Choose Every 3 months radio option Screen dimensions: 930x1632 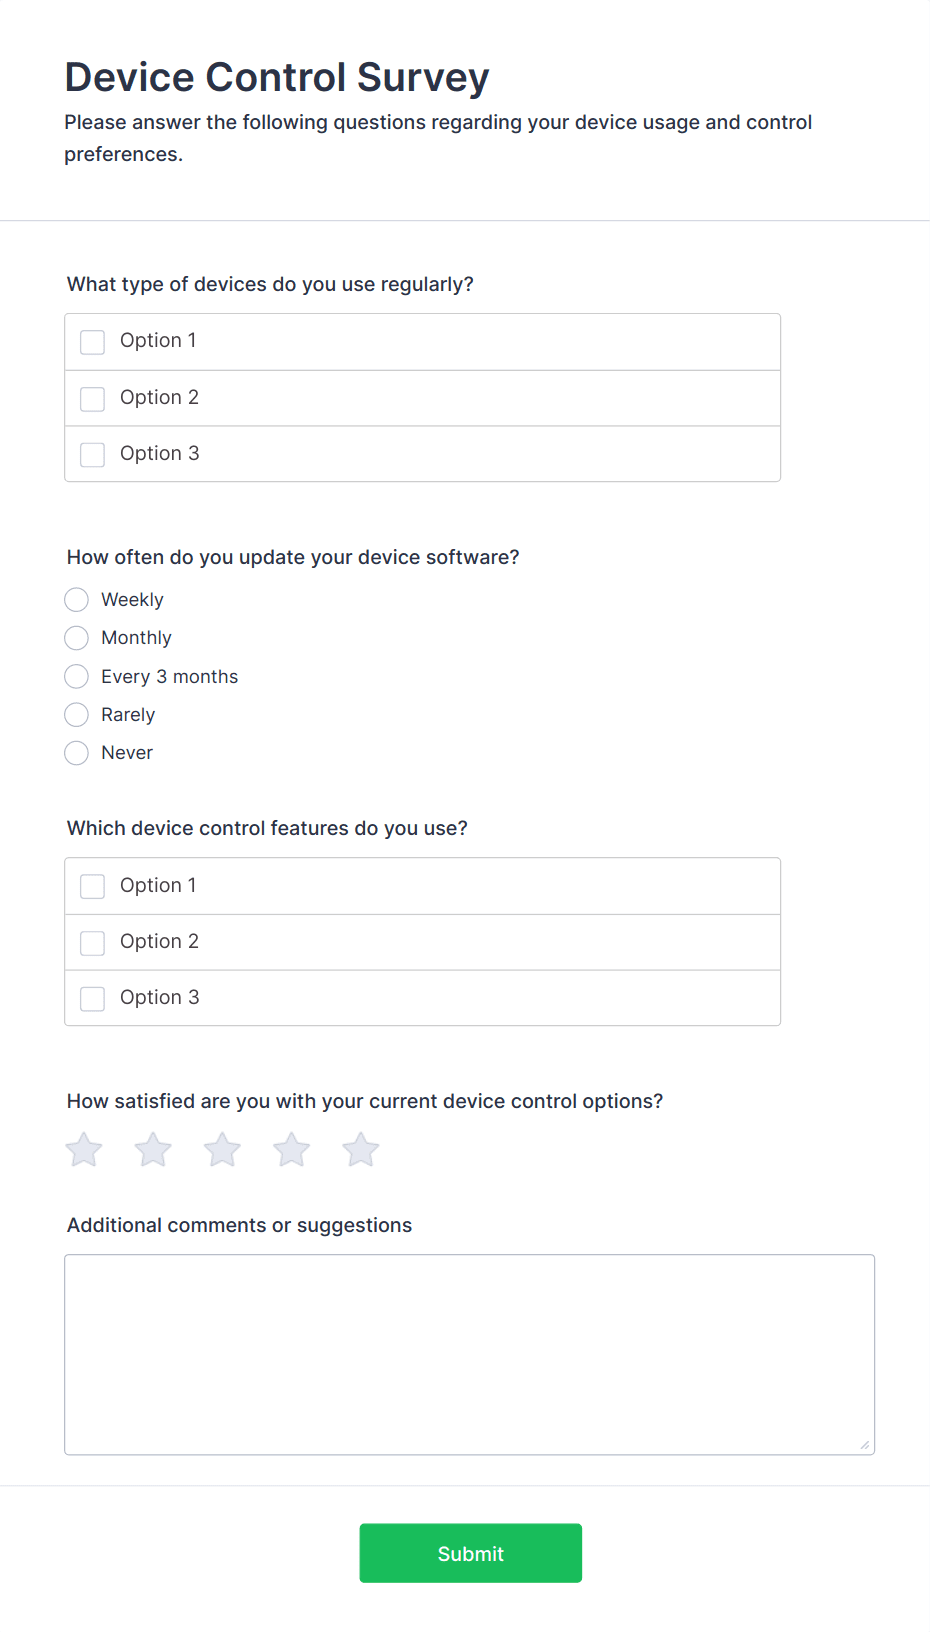(x=77, y=677)
